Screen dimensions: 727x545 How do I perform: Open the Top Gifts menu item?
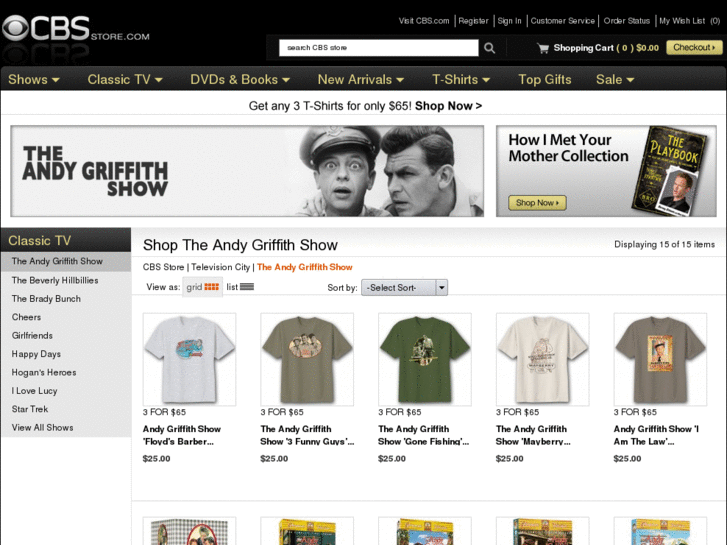[545, 80]
